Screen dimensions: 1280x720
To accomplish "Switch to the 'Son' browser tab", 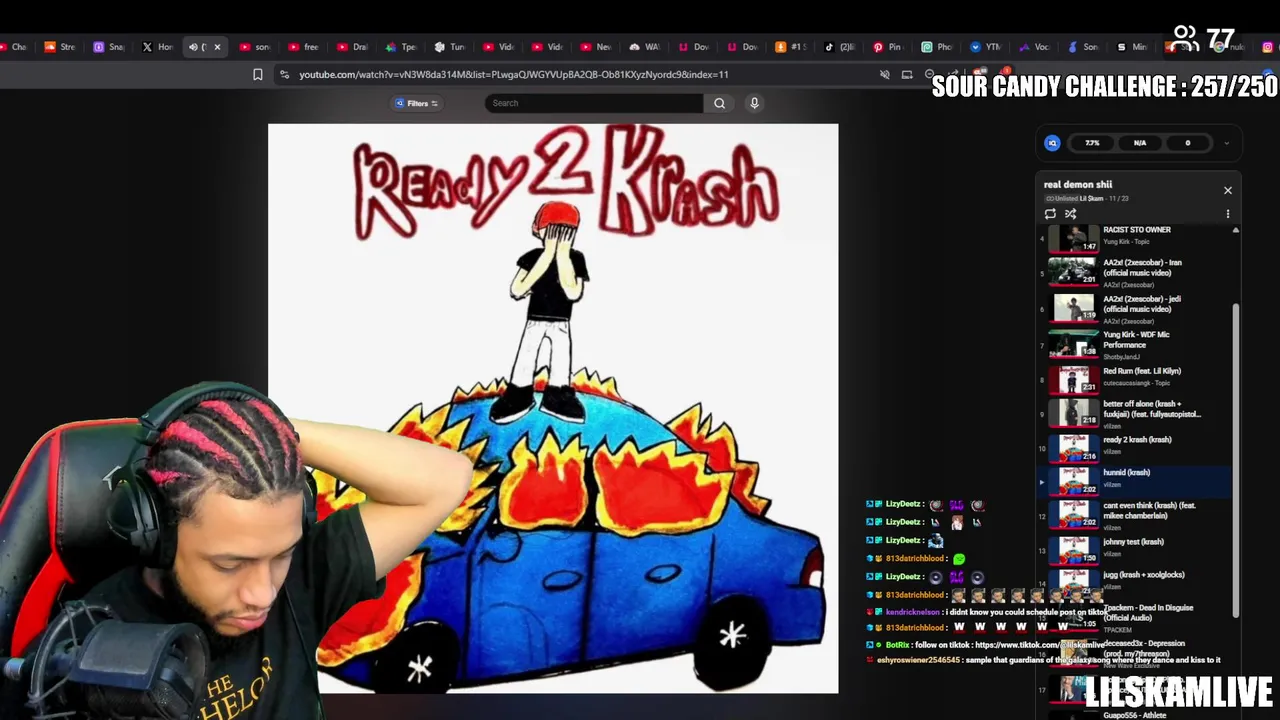I will 1083,47.
